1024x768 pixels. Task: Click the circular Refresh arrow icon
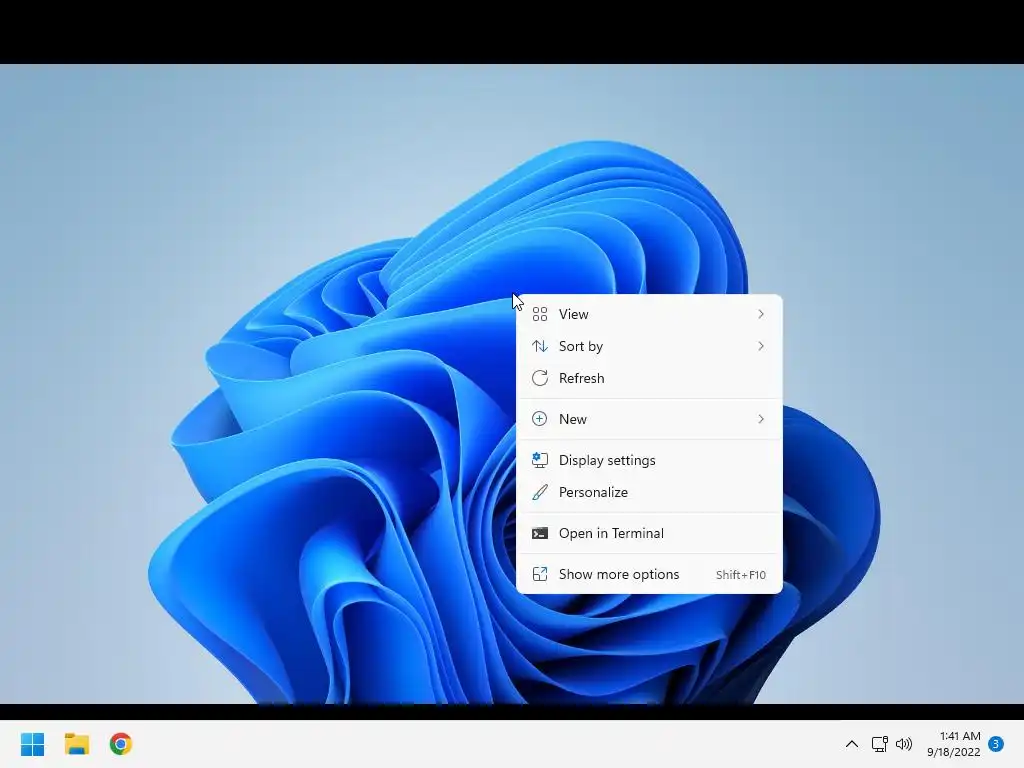pyautogui.click(x=539, y=378)
